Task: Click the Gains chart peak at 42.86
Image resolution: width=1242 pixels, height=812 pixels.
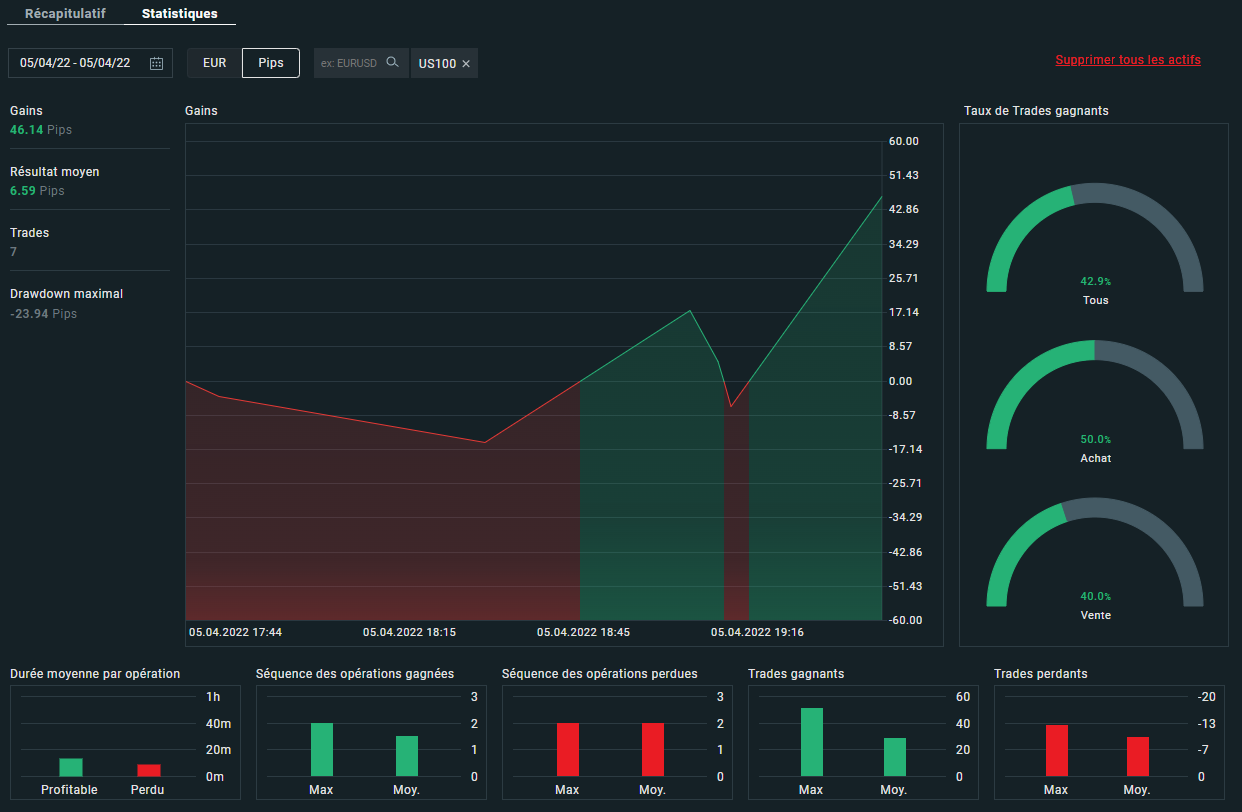Action: click(881, 197)
